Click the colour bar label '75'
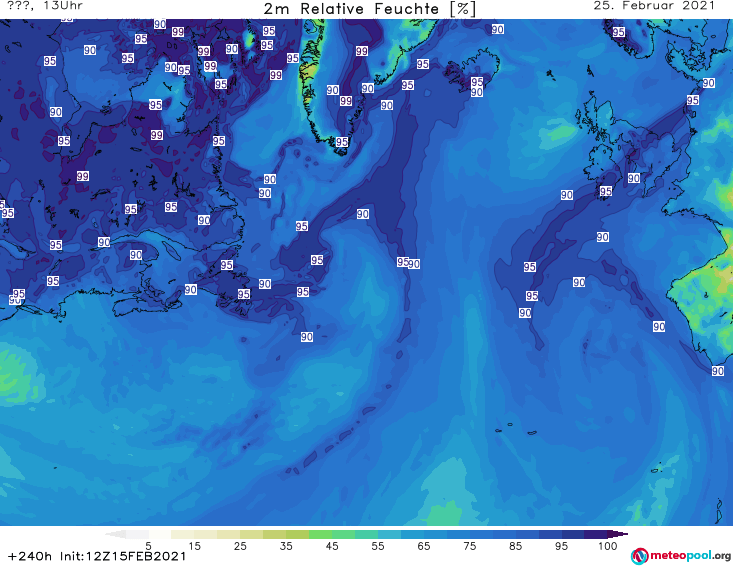Viewport: 733px width, 566px height. 469,546
